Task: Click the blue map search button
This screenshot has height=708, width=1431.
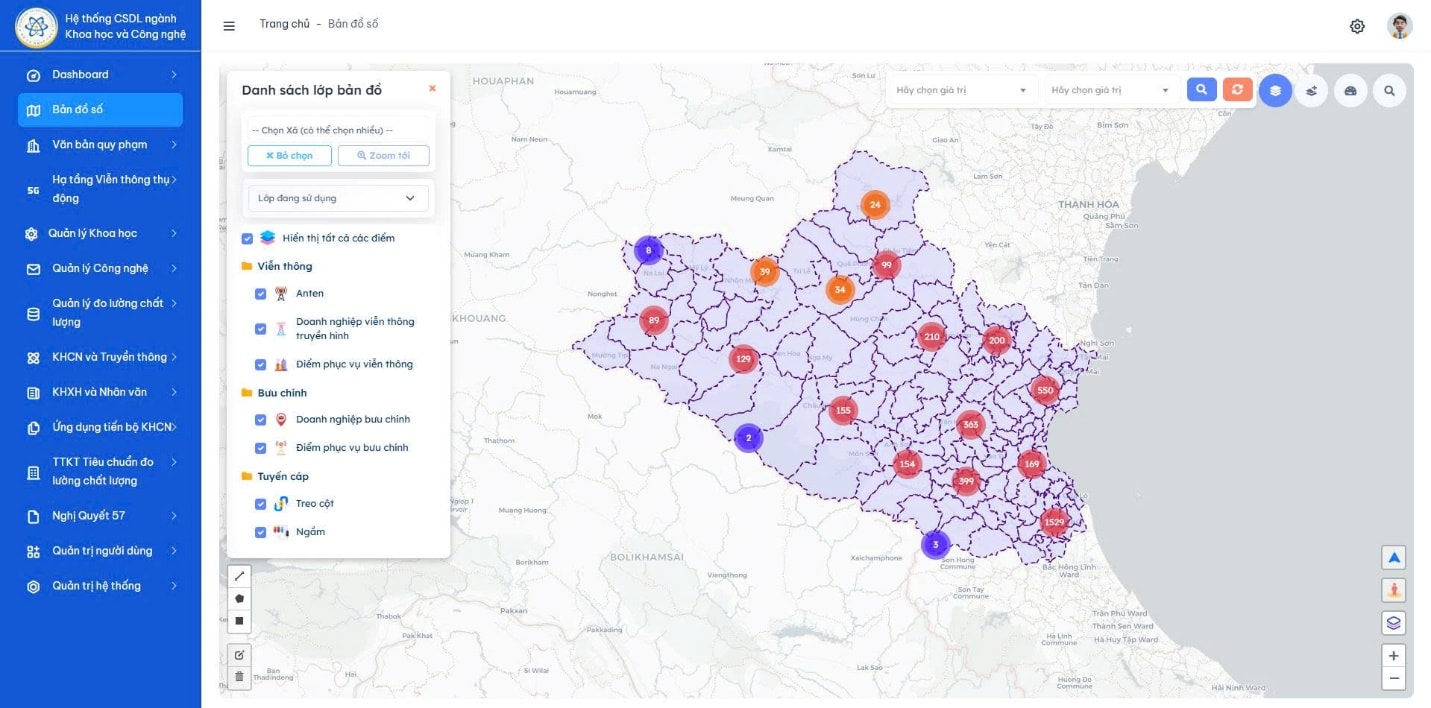Action: 1201,90
